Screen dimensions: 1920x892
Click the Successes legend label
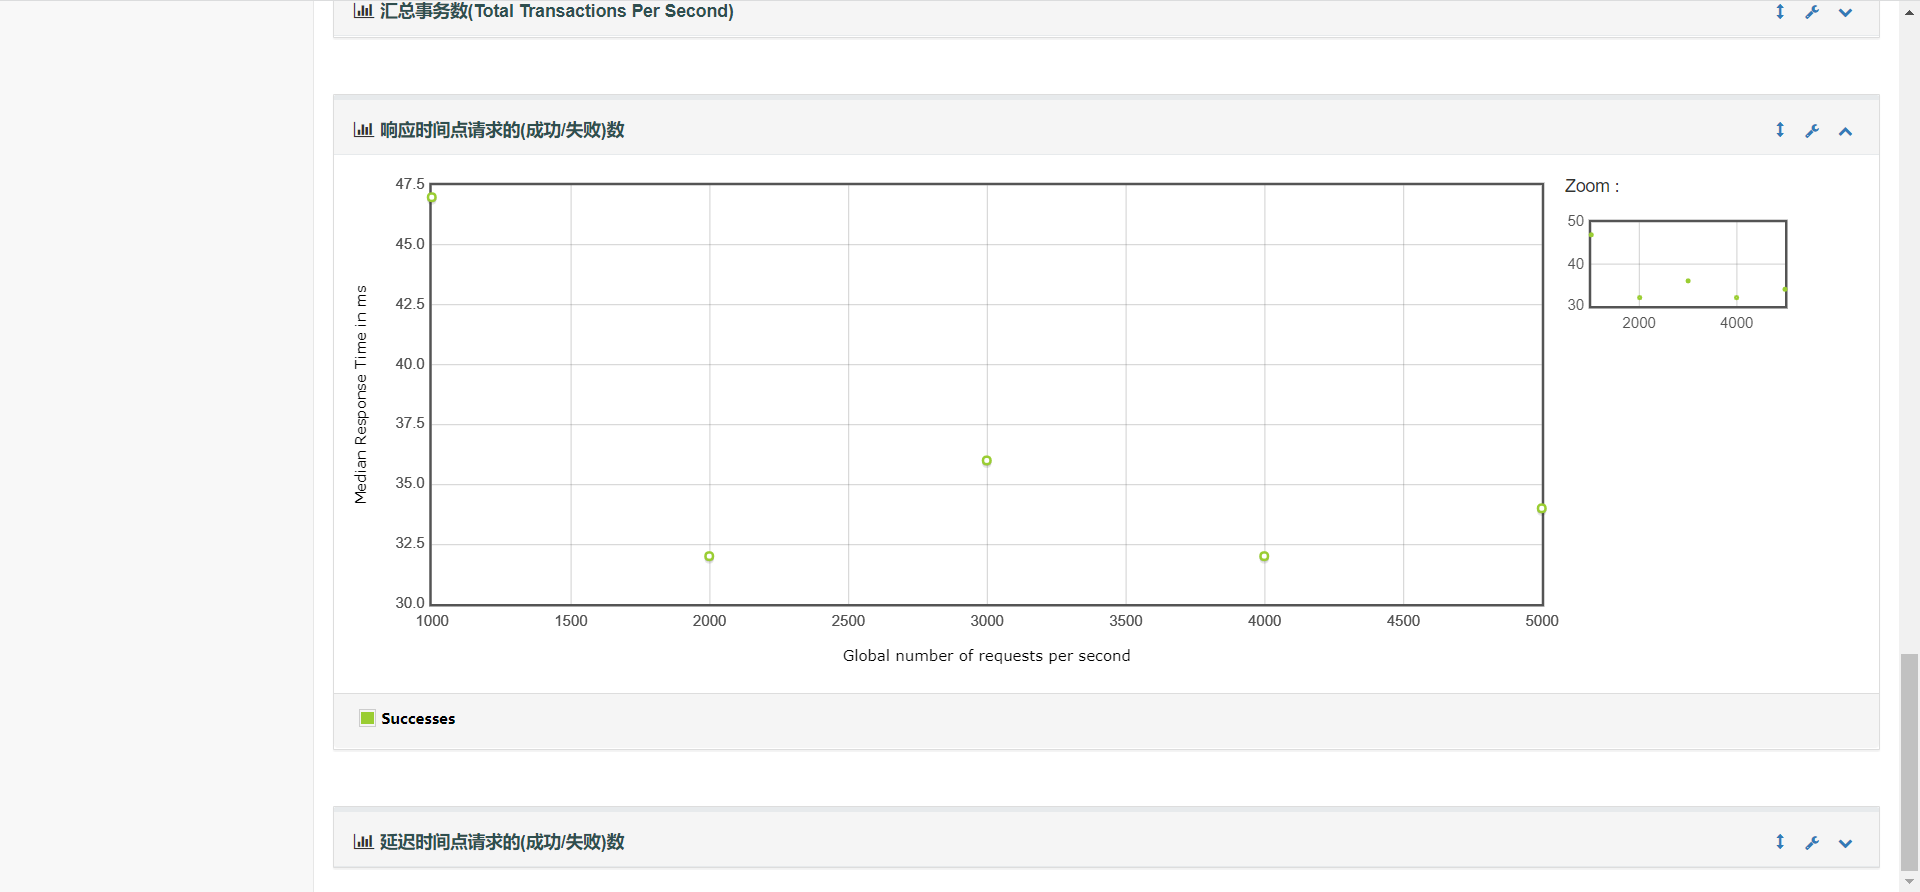coord(418,719)
